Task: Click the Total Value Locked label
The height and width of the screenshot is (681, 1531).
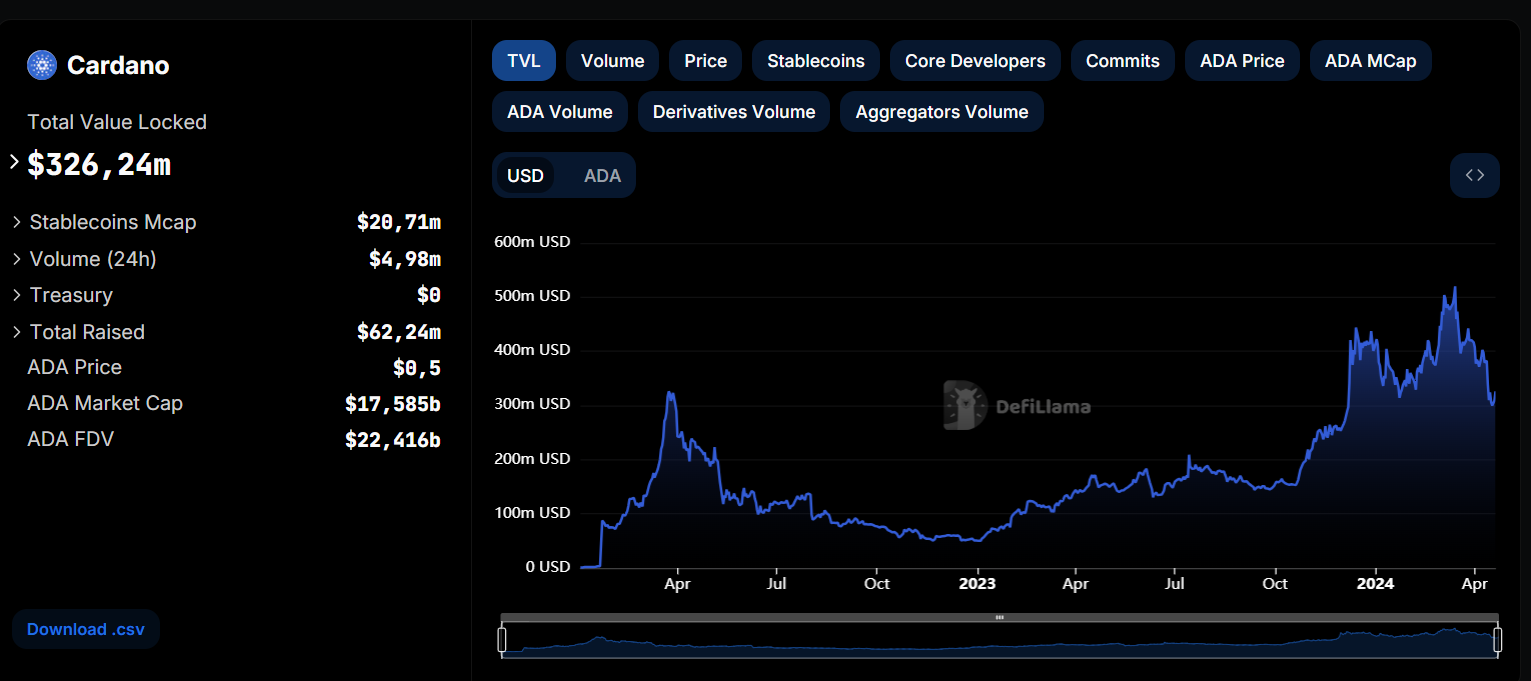Action: [x=117, y=122]
